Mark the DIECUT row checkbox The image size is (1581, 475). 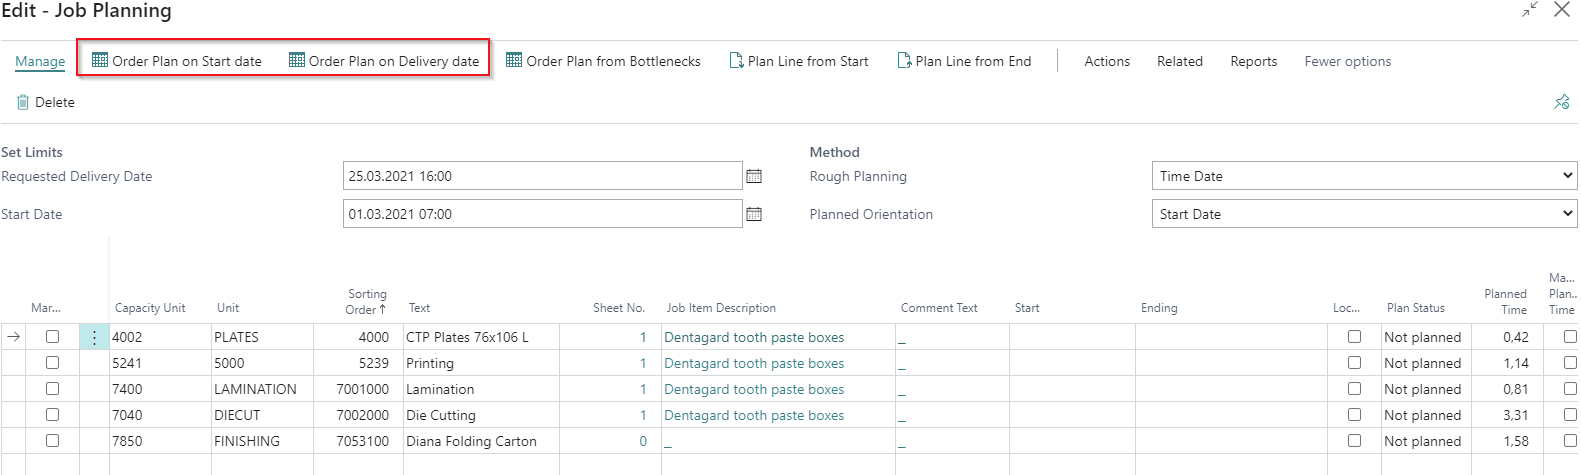52,415
